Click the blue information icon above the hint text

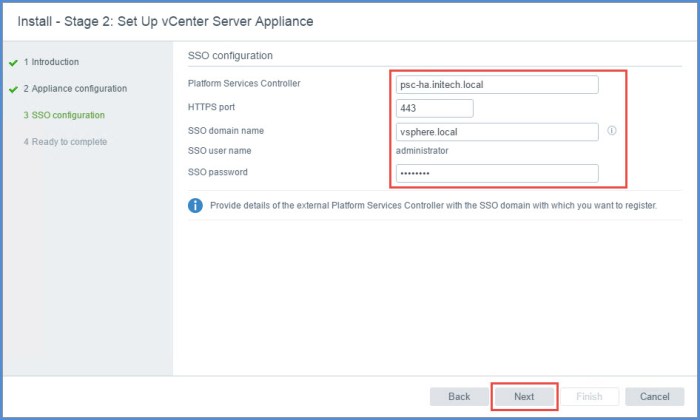point(196,206)
